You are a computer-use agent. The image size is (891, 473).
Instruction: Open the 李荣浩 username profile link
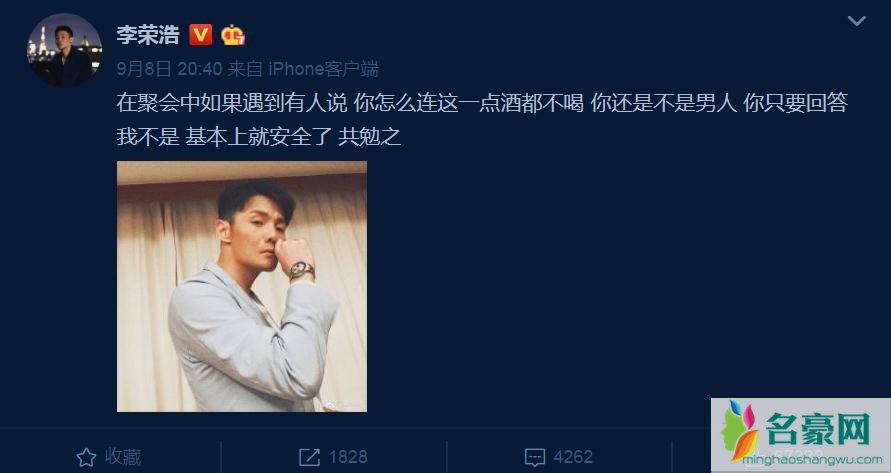[x=148, y=35]
